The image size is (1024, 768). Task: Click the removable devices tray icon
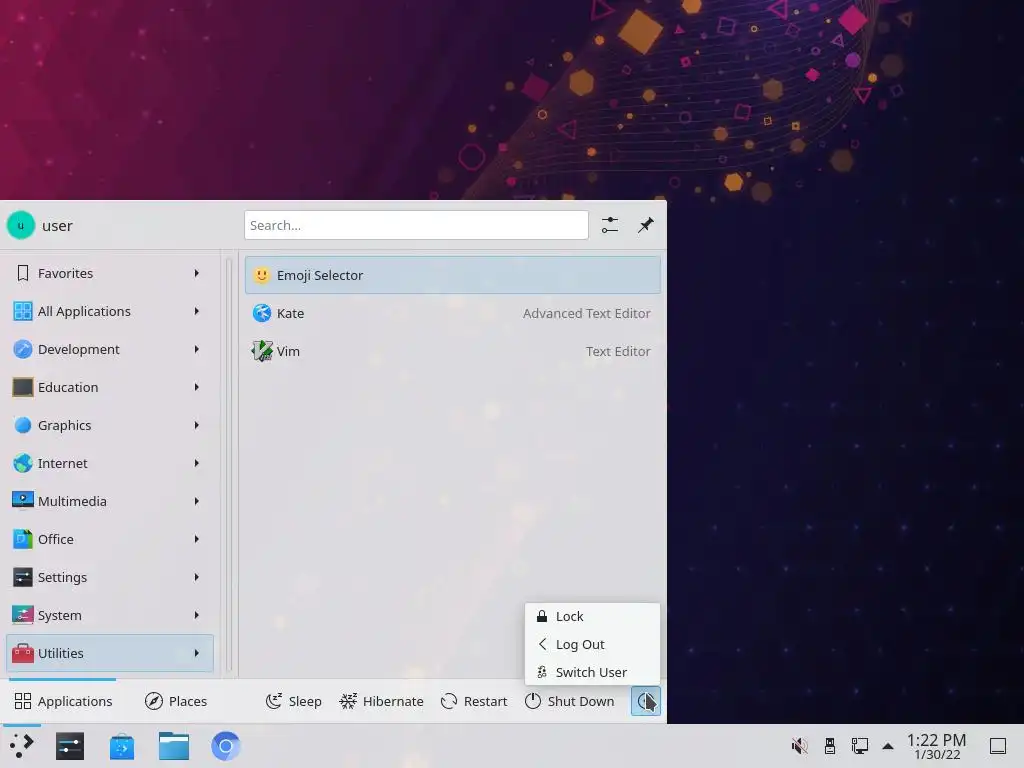point(829,746)
